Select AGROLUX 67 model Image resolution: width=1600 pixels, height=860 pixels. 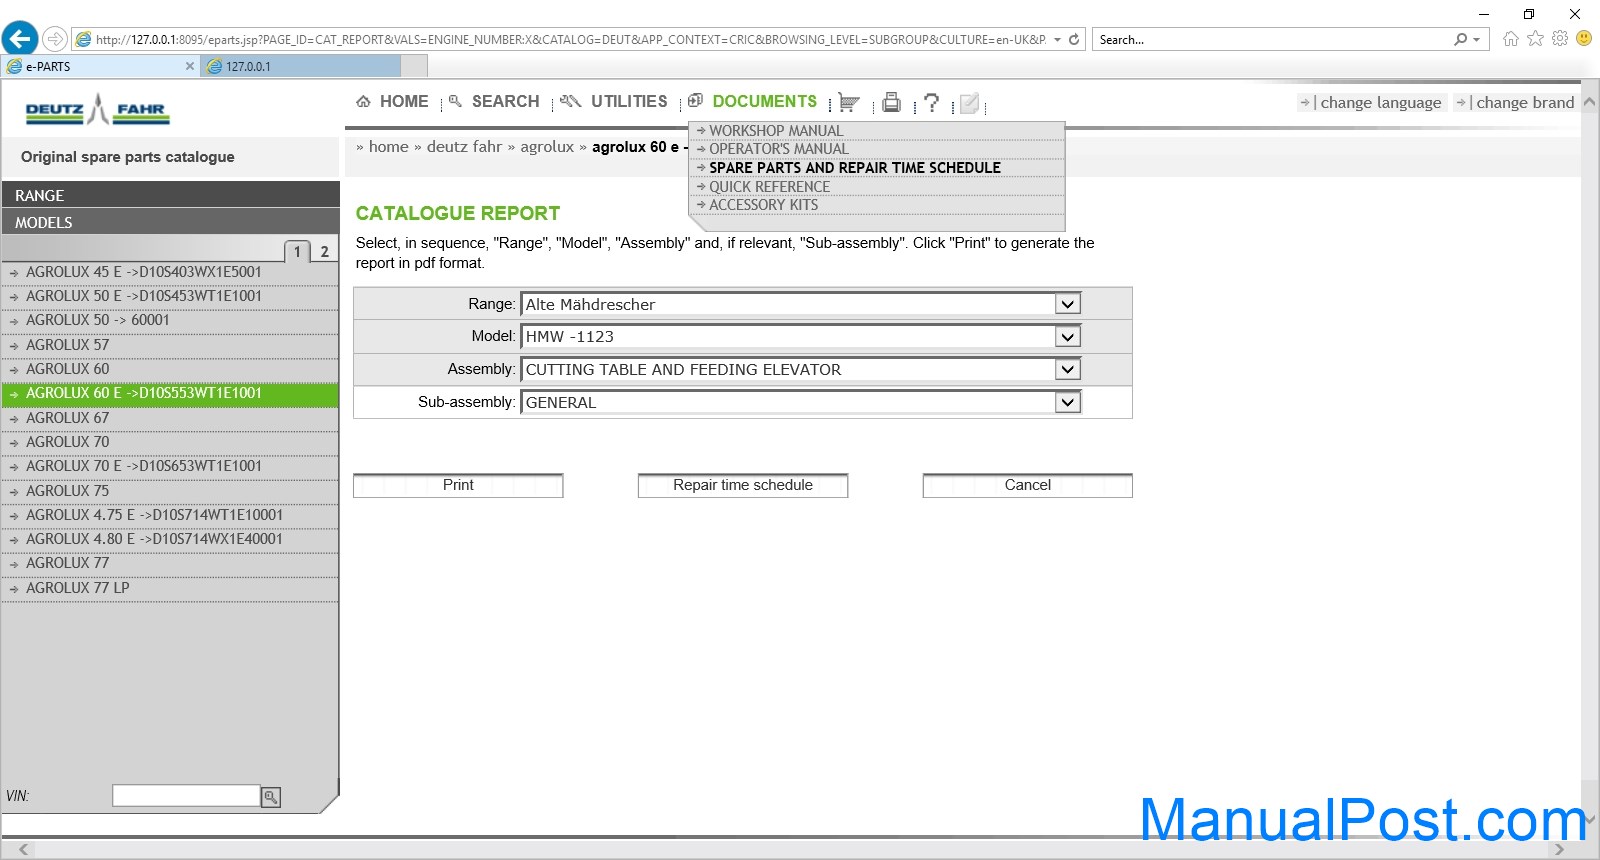(170, 418)
